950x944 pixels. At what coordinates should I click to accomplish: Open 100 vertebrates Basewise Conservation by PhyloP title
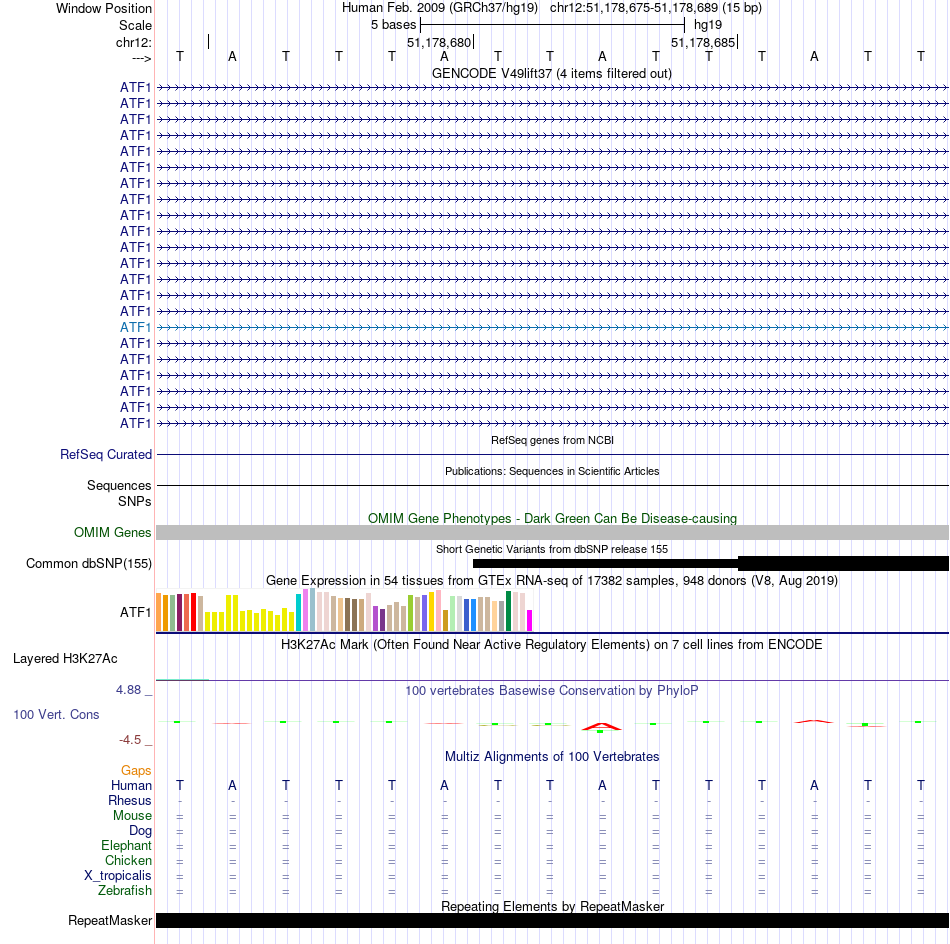coord(551,691)
